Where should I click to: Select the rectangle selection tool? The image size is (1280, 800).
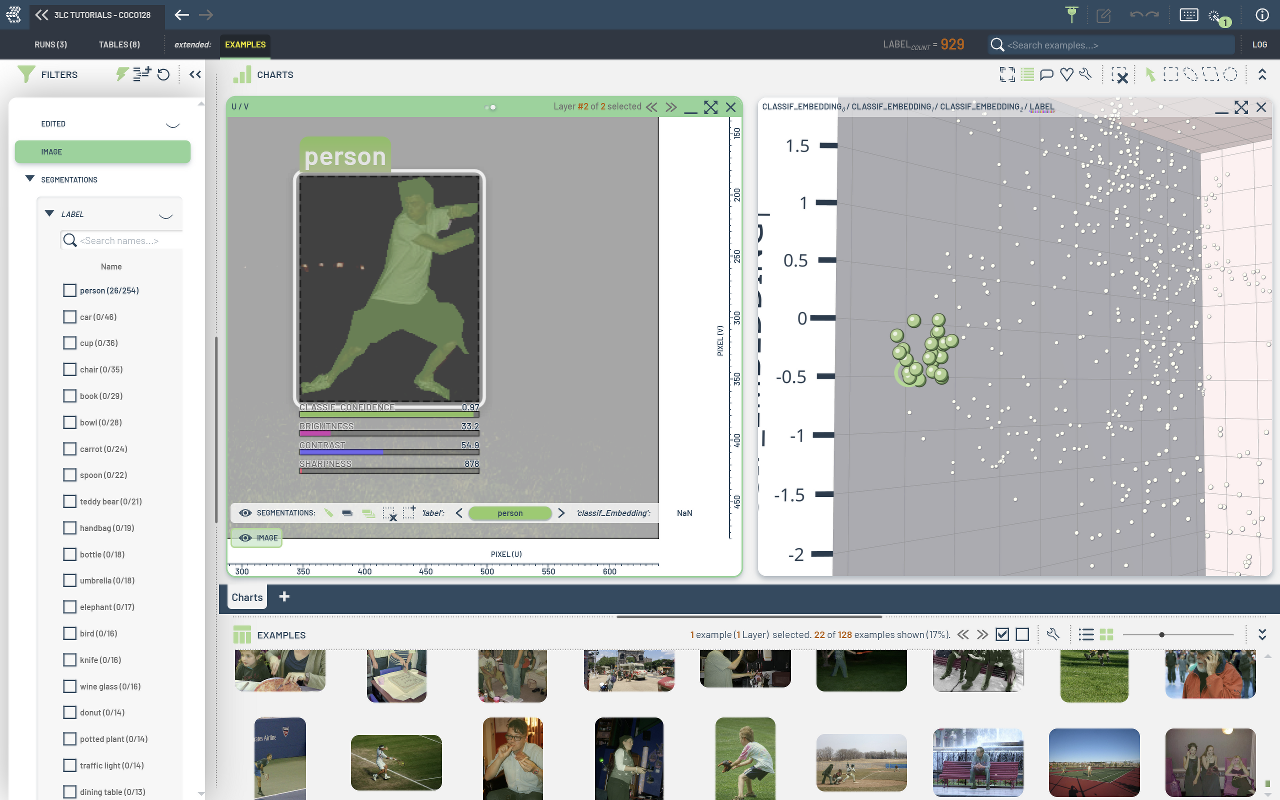1170,75
